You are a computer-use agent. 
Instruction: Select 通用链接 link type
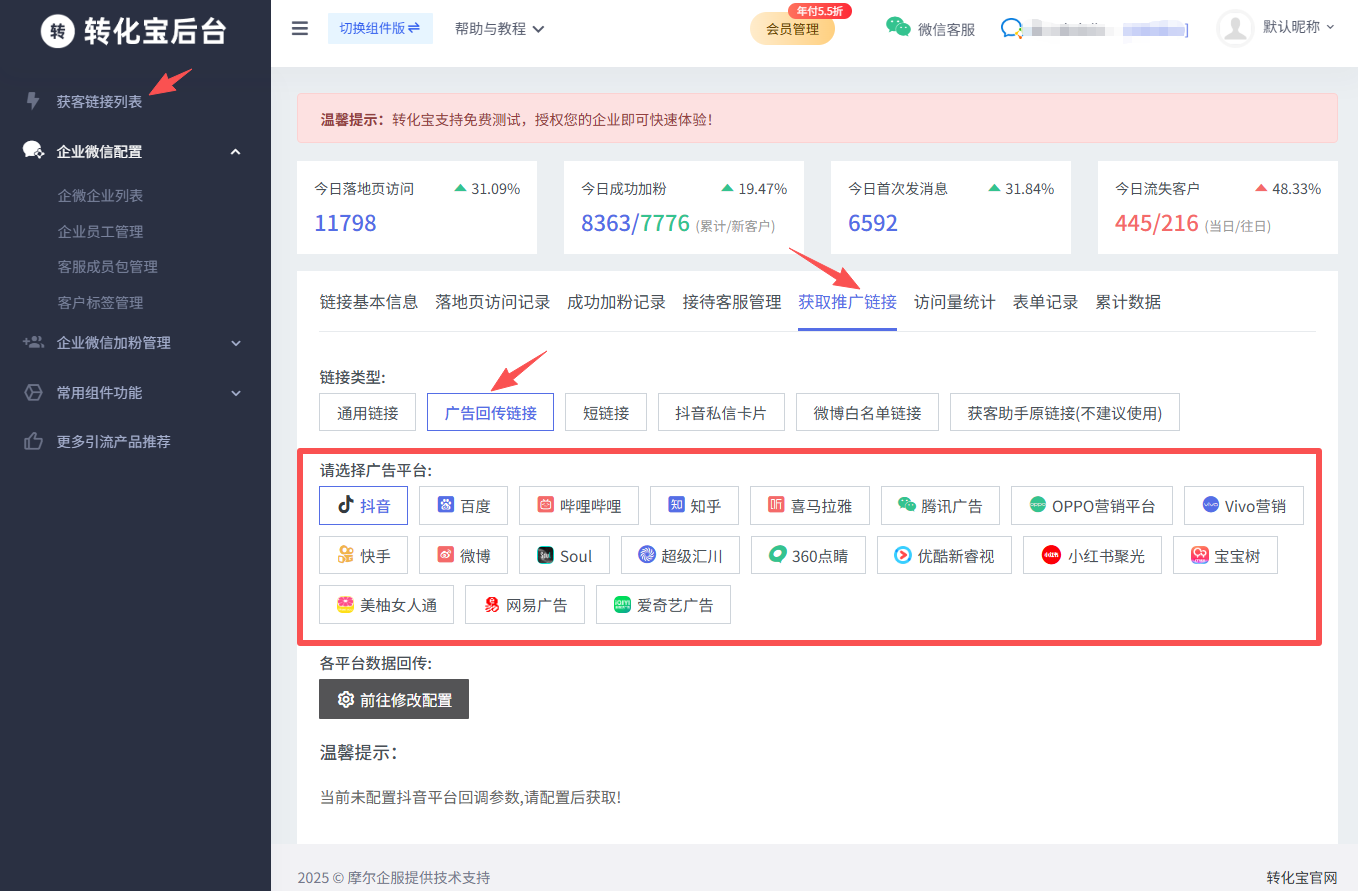coord(367,412)
